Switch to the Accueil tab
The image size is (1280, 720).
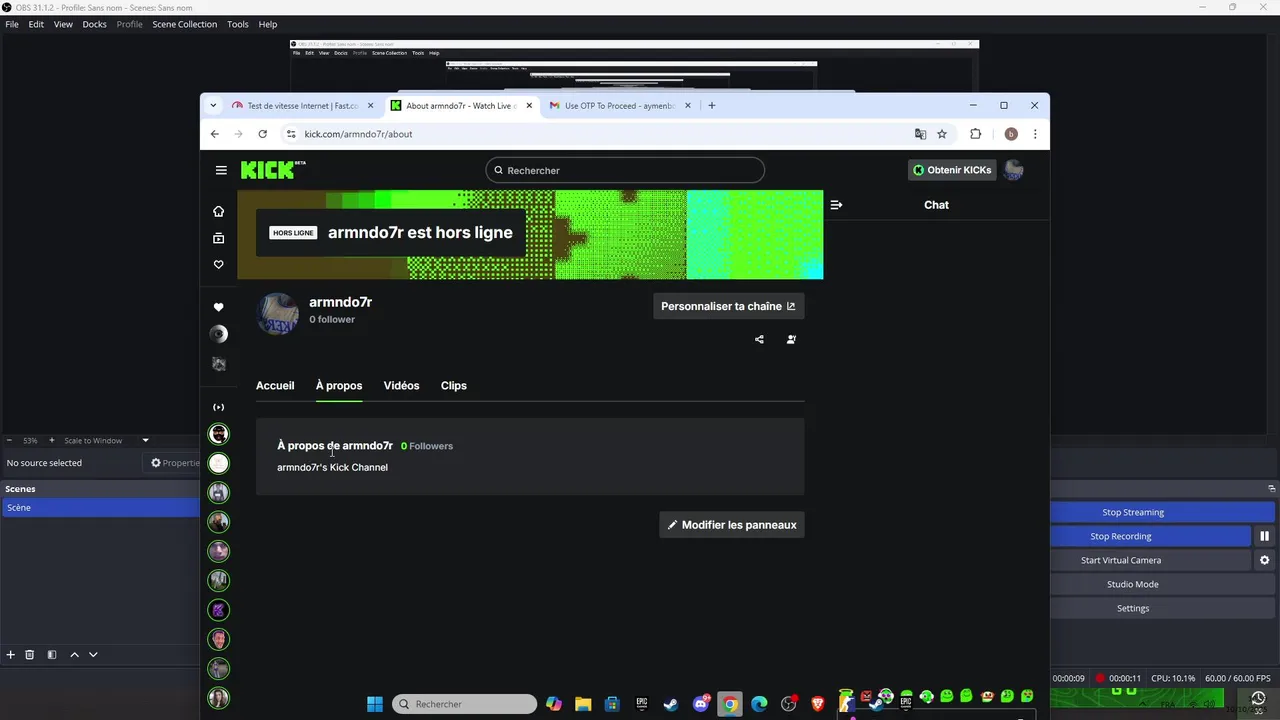point(275,385)
